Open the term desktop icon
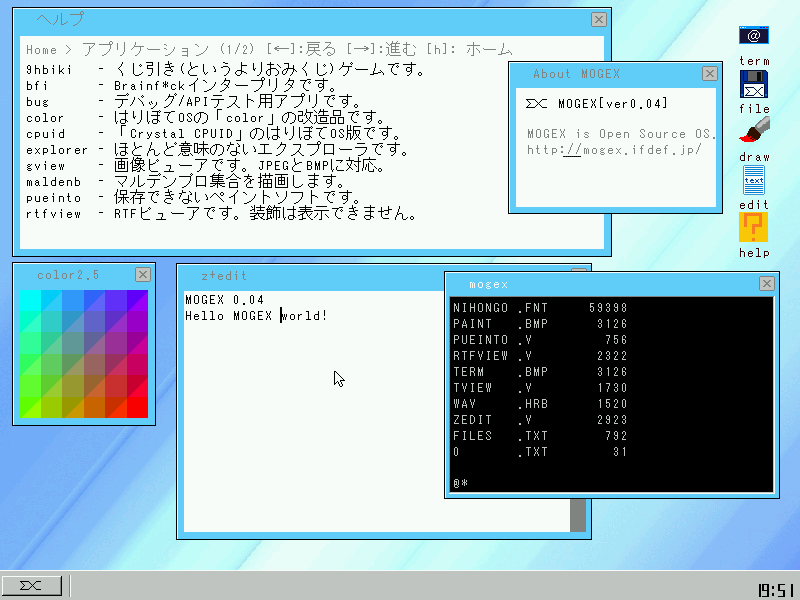This screenshot has width=800, height=600. click(754, 36)
